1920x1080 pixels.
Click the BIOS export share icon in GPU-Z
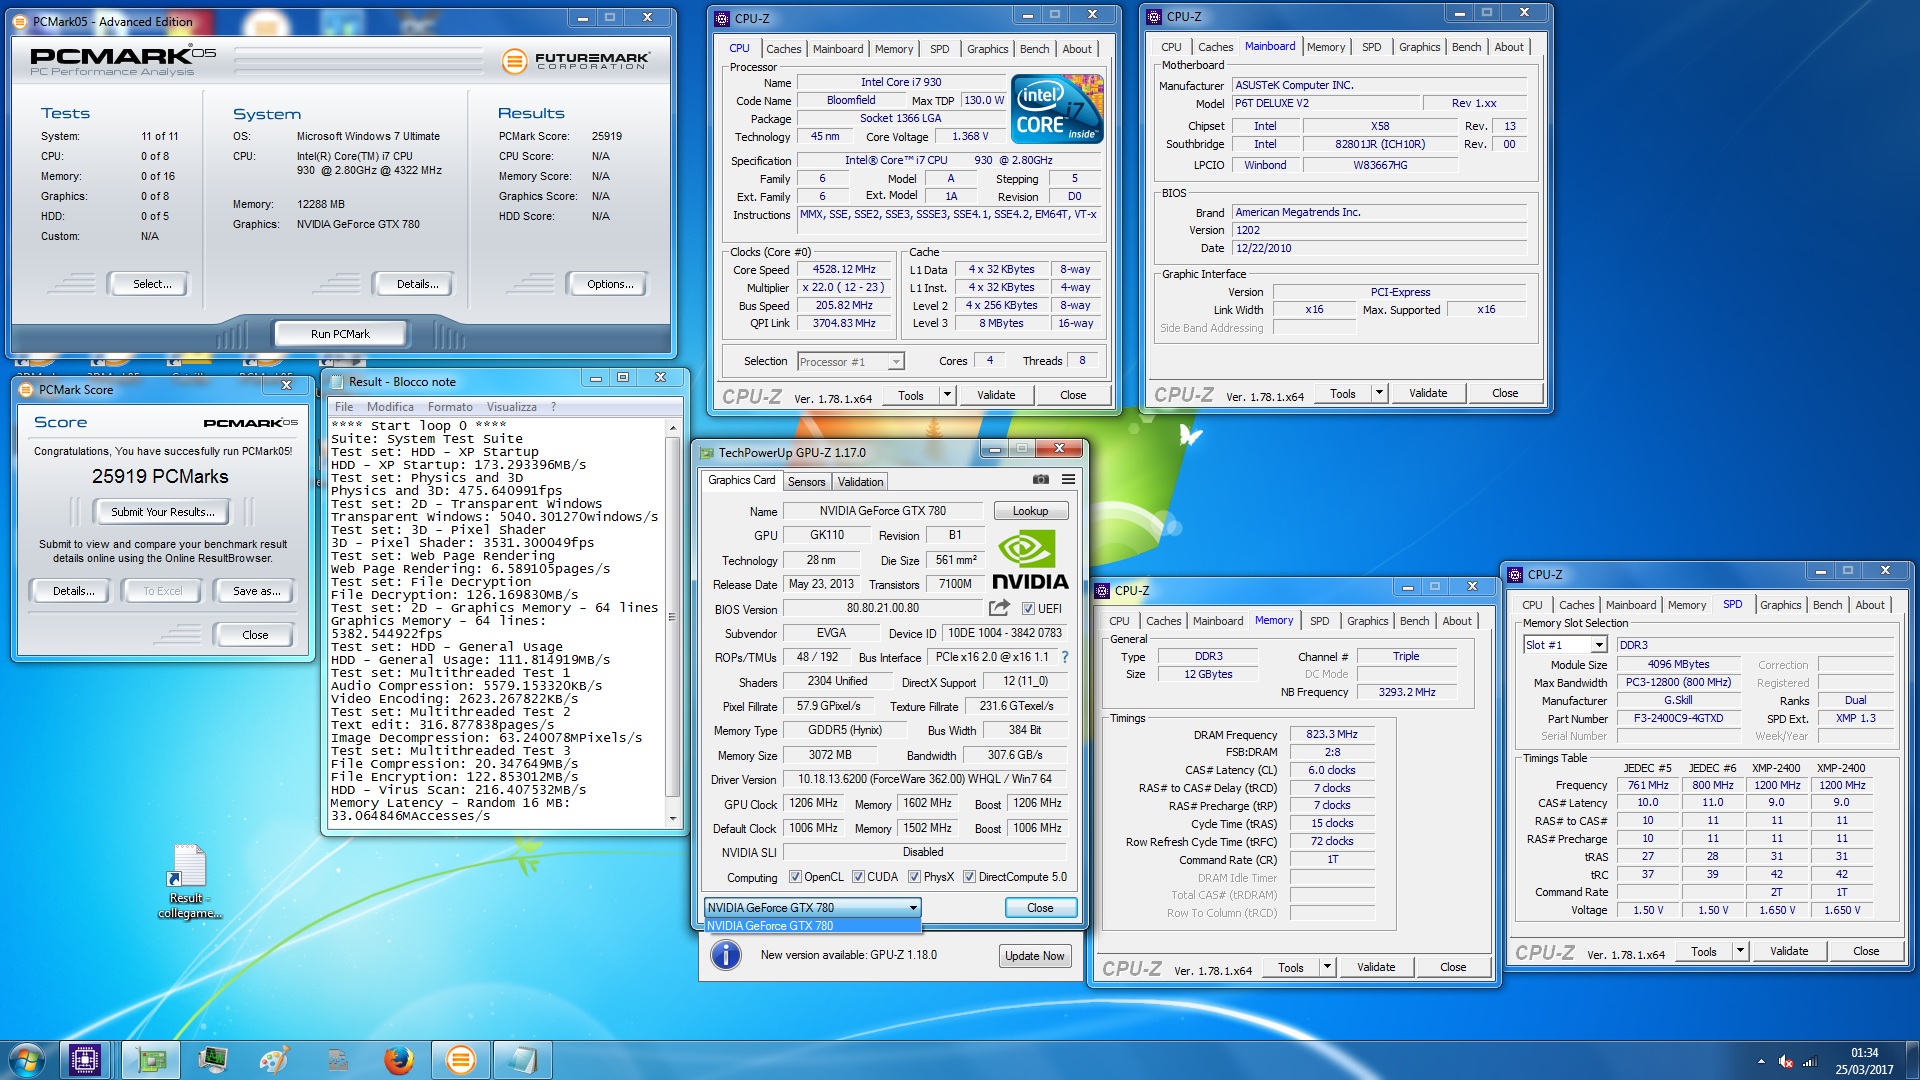point(999,608)
